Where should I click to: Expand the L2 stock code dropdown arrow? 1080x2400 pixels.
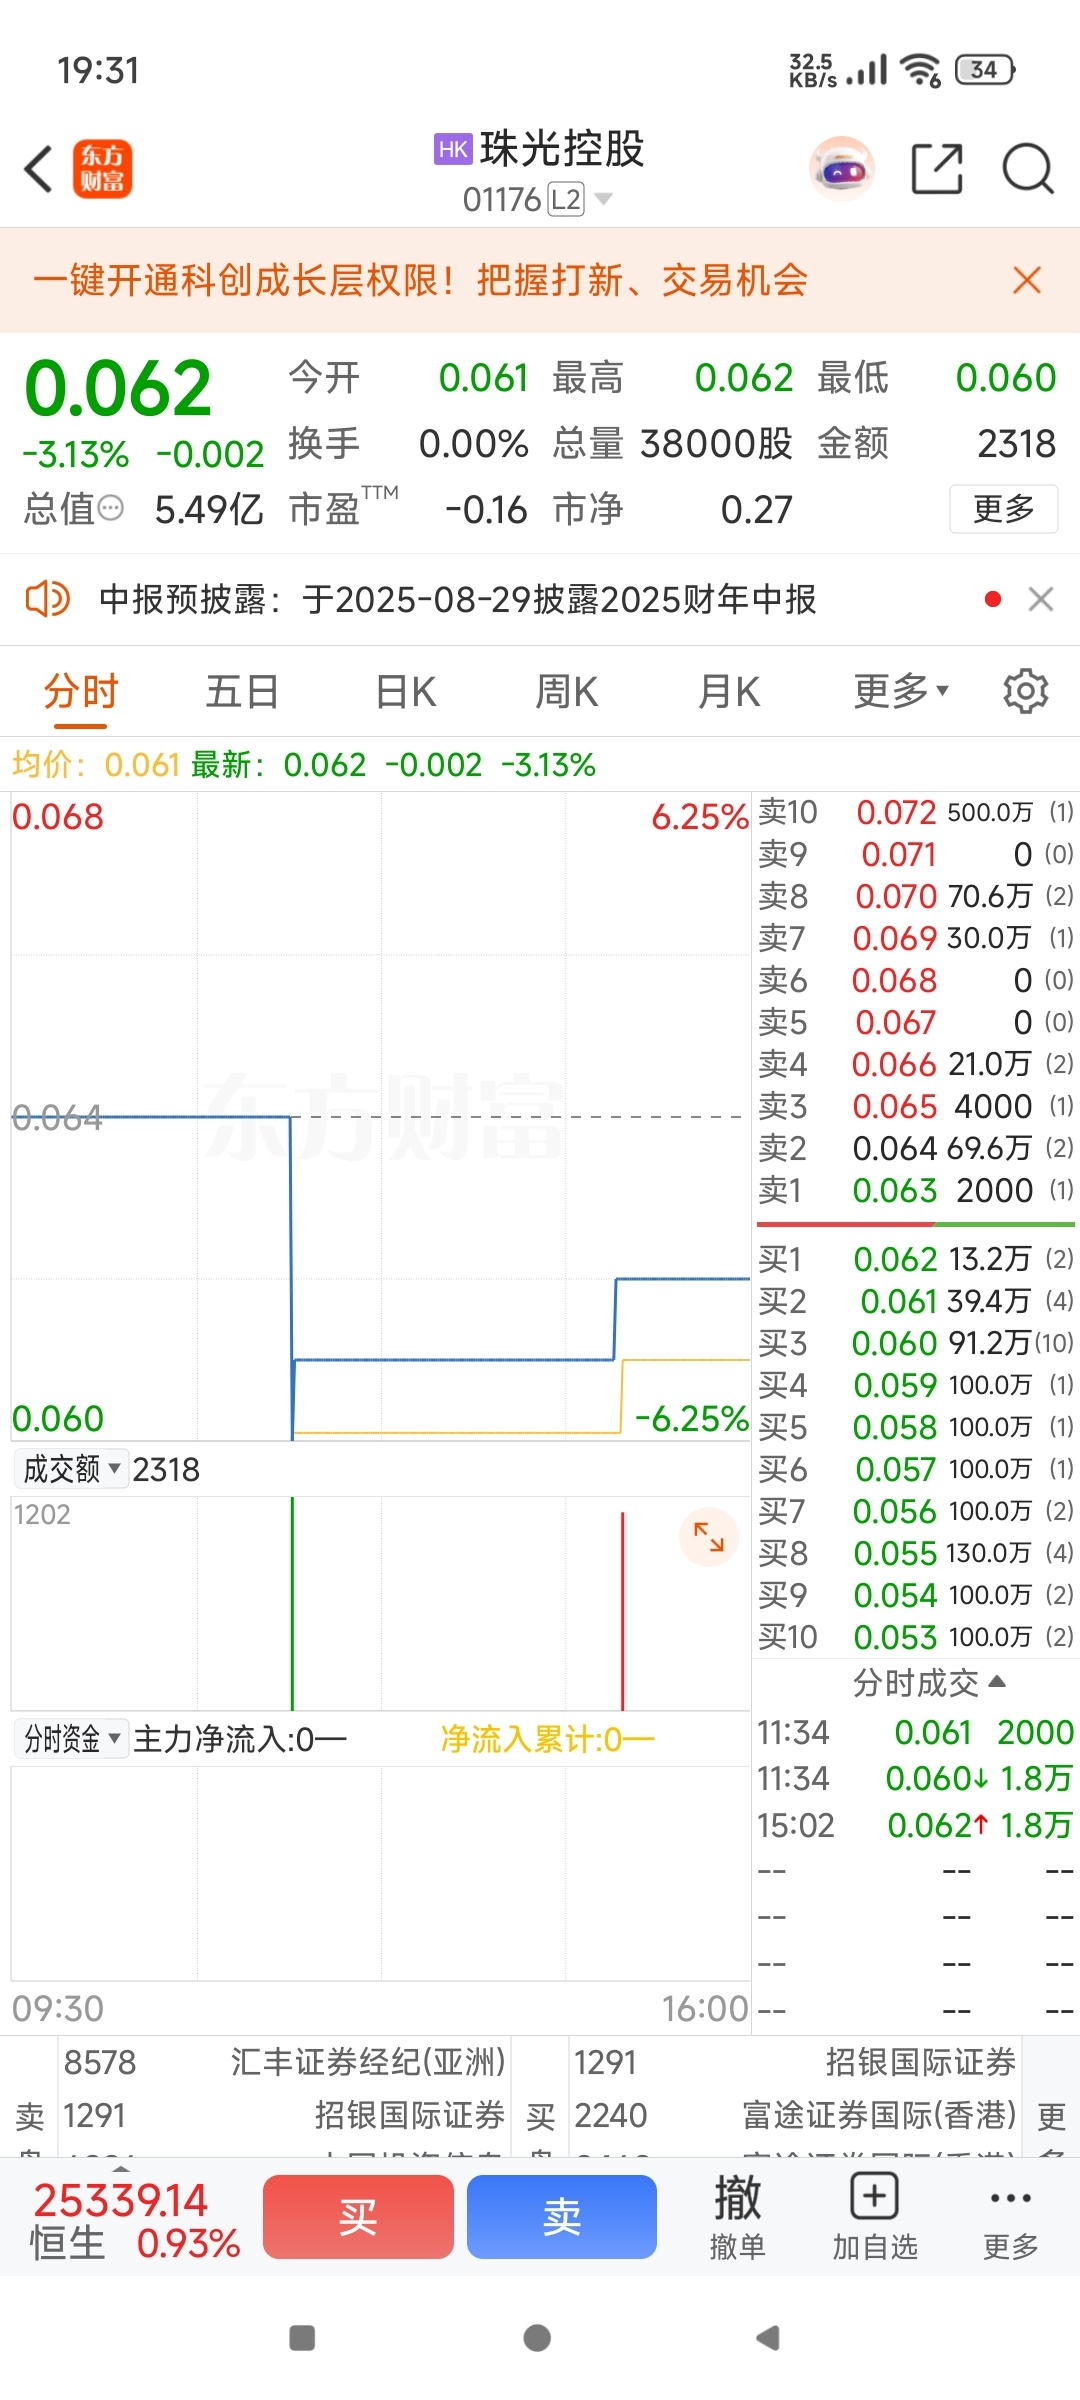click(603, 199)
